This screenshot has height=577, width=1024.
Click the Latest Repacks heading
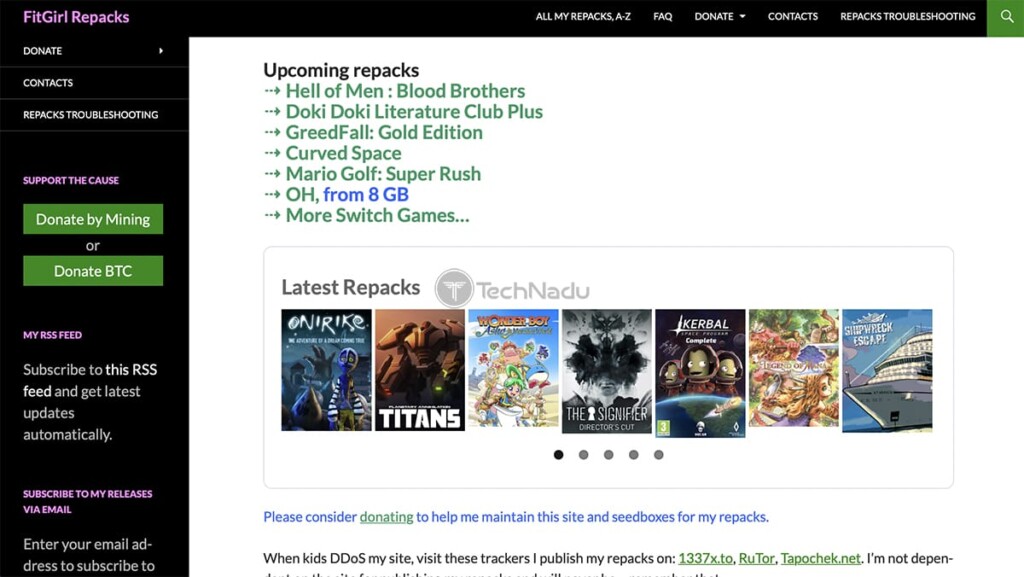tap(351, 287)
